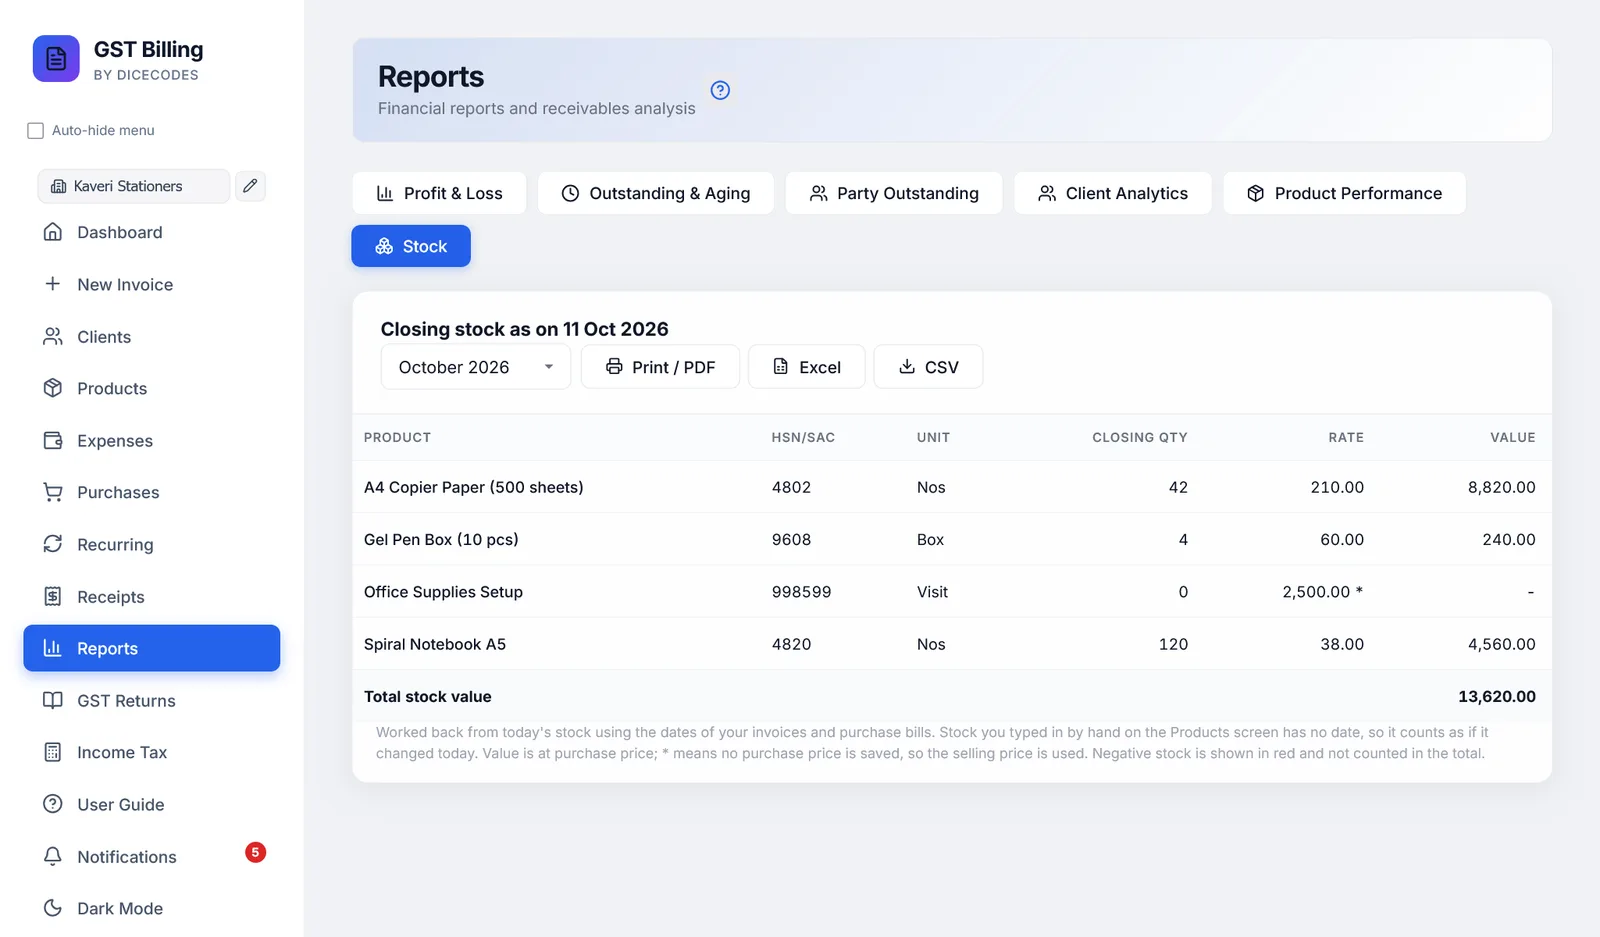The width and height of the screenshot is (1600, 937).
Task: Click the 8,820.00 value cell
Action: (1502, 487)
